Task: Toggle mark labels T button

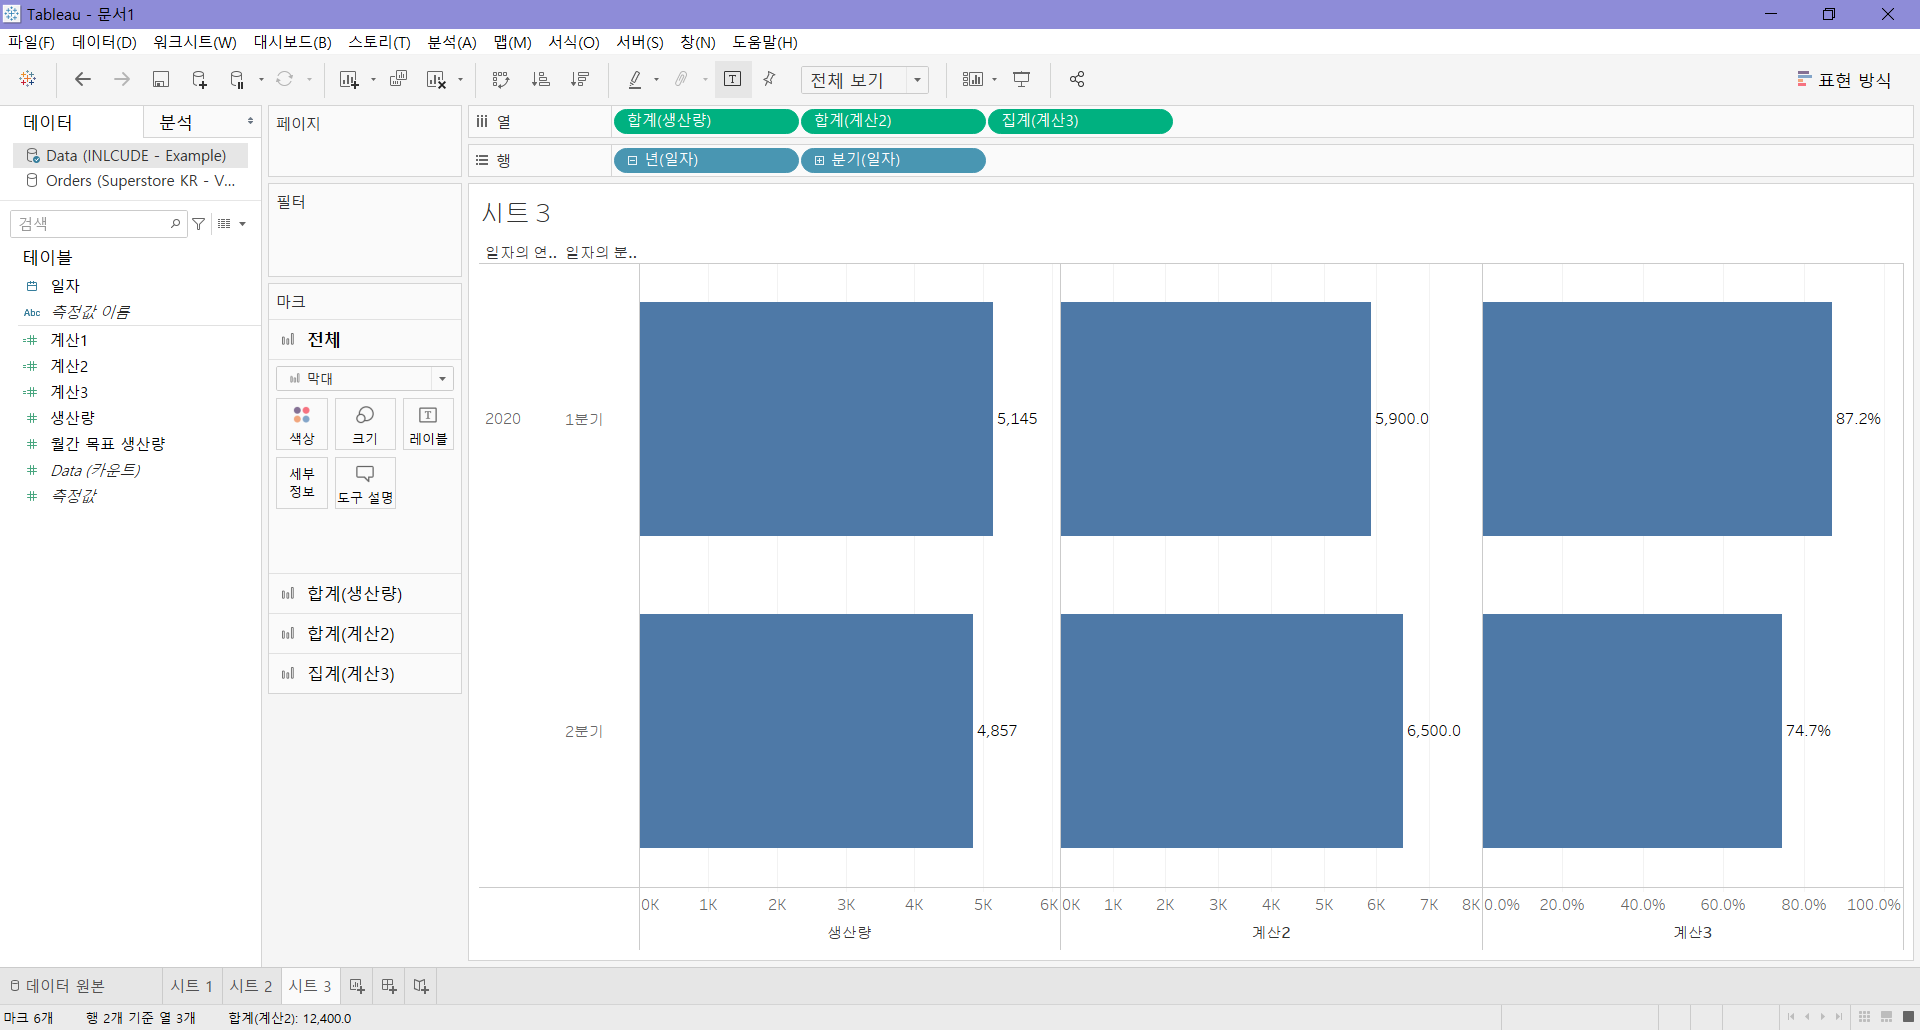Action: pyautogui.click(x=733, y=79)
